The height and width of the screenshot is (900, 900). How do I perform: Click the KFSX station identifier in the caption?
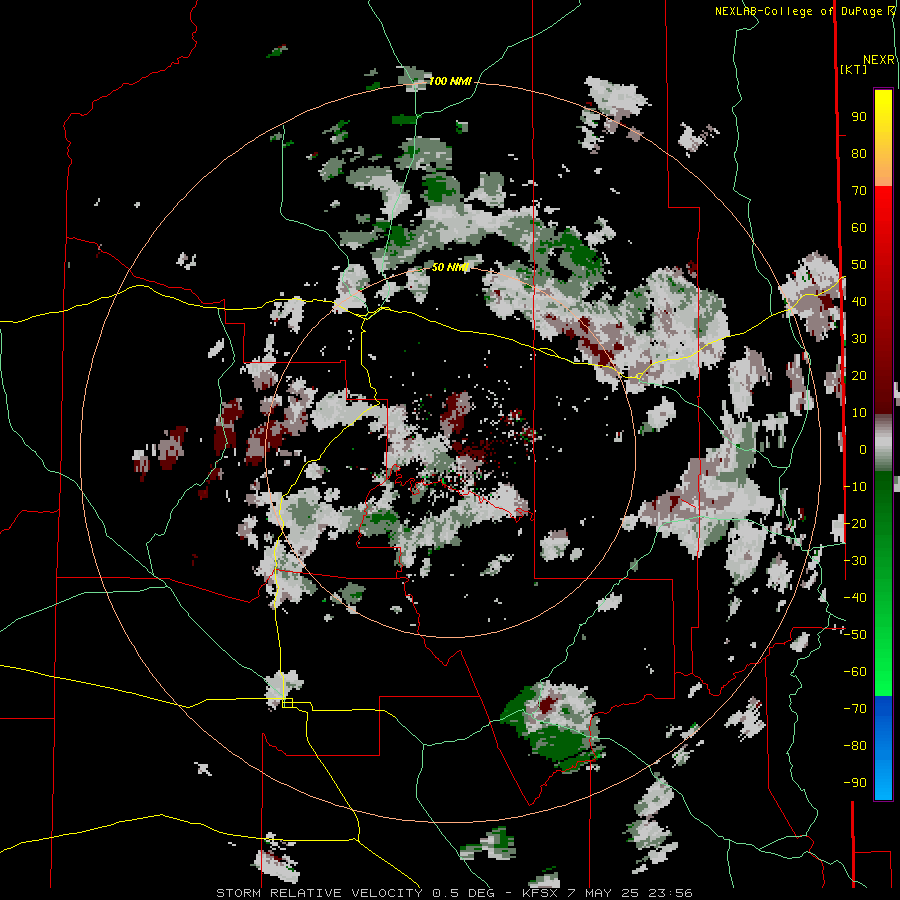[x=541, y=893]
